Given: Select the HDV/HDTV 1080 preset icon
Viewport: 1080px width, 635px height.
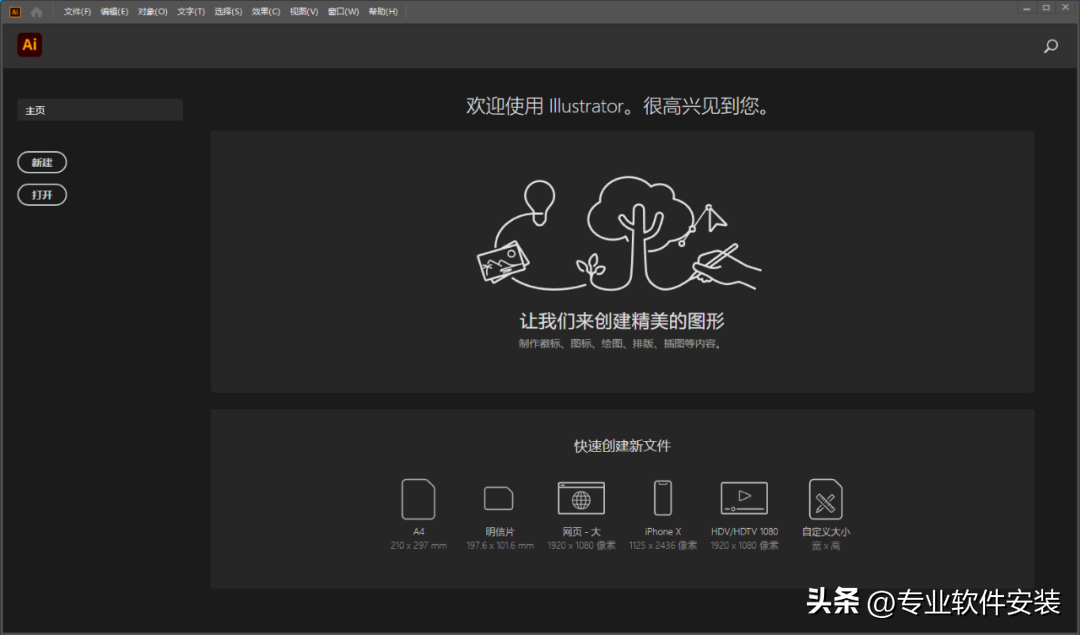Looking at the screenshot, I should (744, 498).
